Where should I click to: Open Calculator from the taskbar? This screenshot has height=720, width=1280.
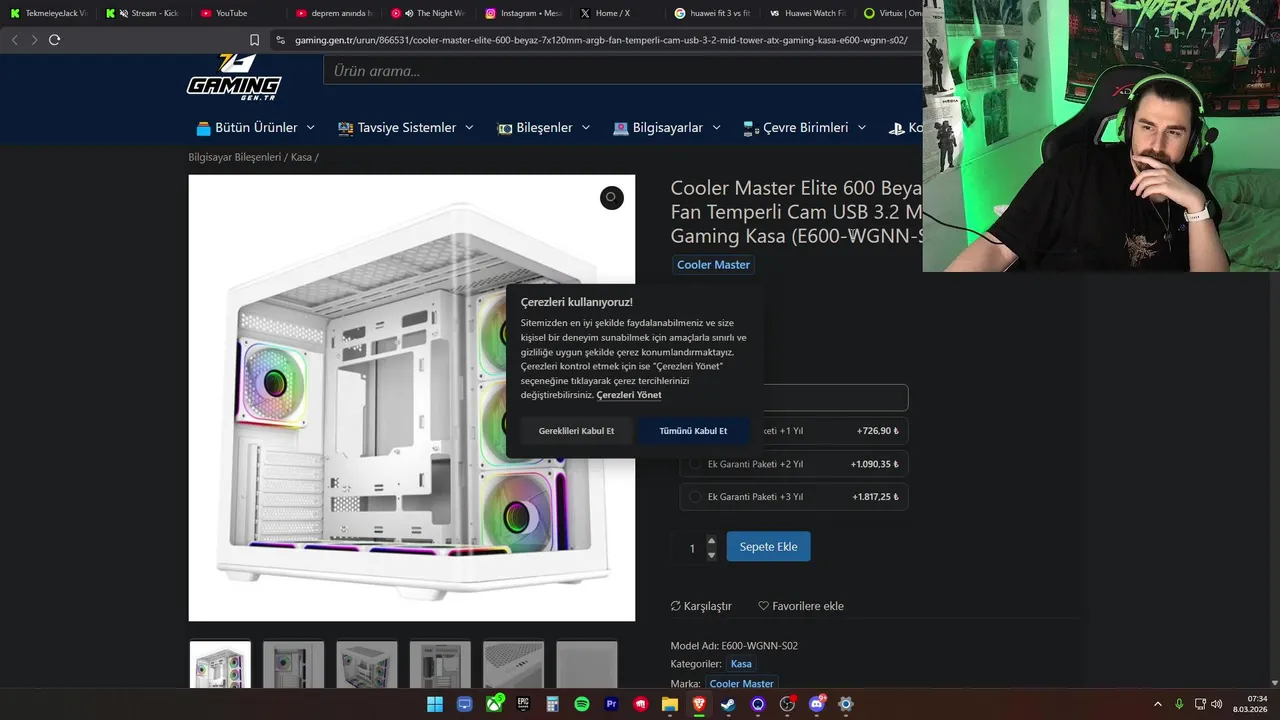[552, 704]
